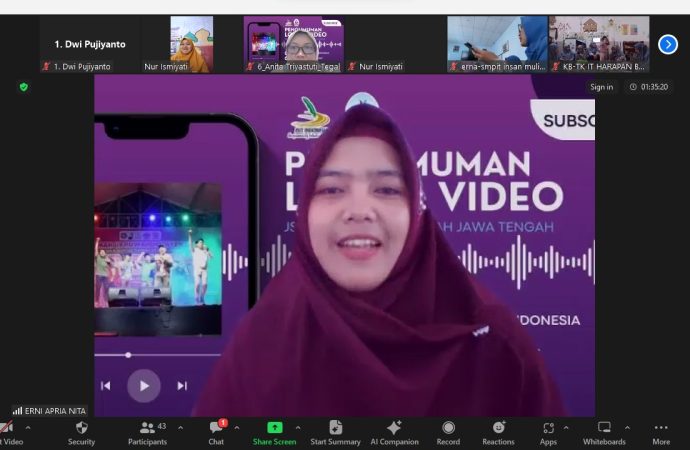Expand the caret next to Whiteboards
Viewport: 690px width, 450px height.
(x=627, y=428)
